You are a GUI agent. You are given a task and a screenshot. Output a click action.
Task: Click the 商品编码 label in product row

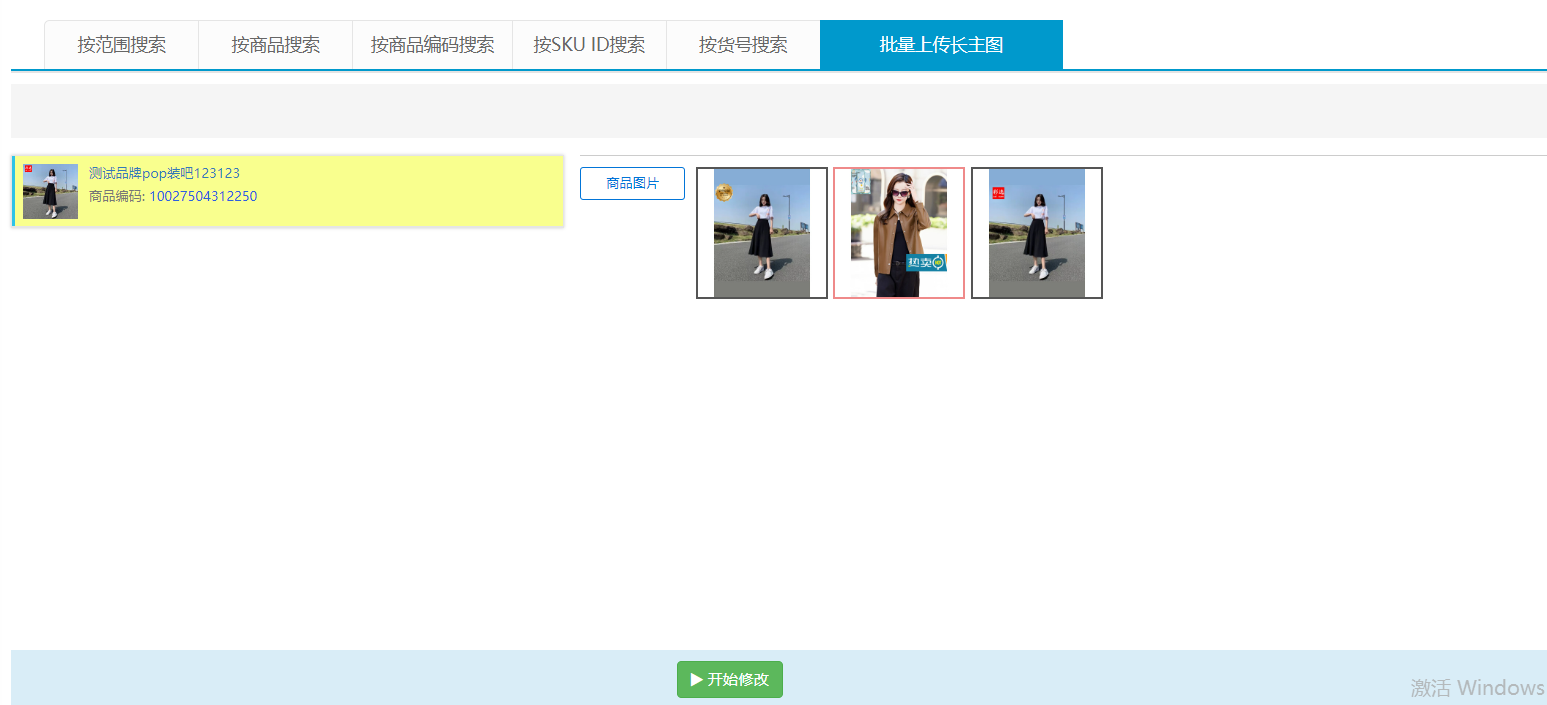pyautogui.click(x=116, y=197)
